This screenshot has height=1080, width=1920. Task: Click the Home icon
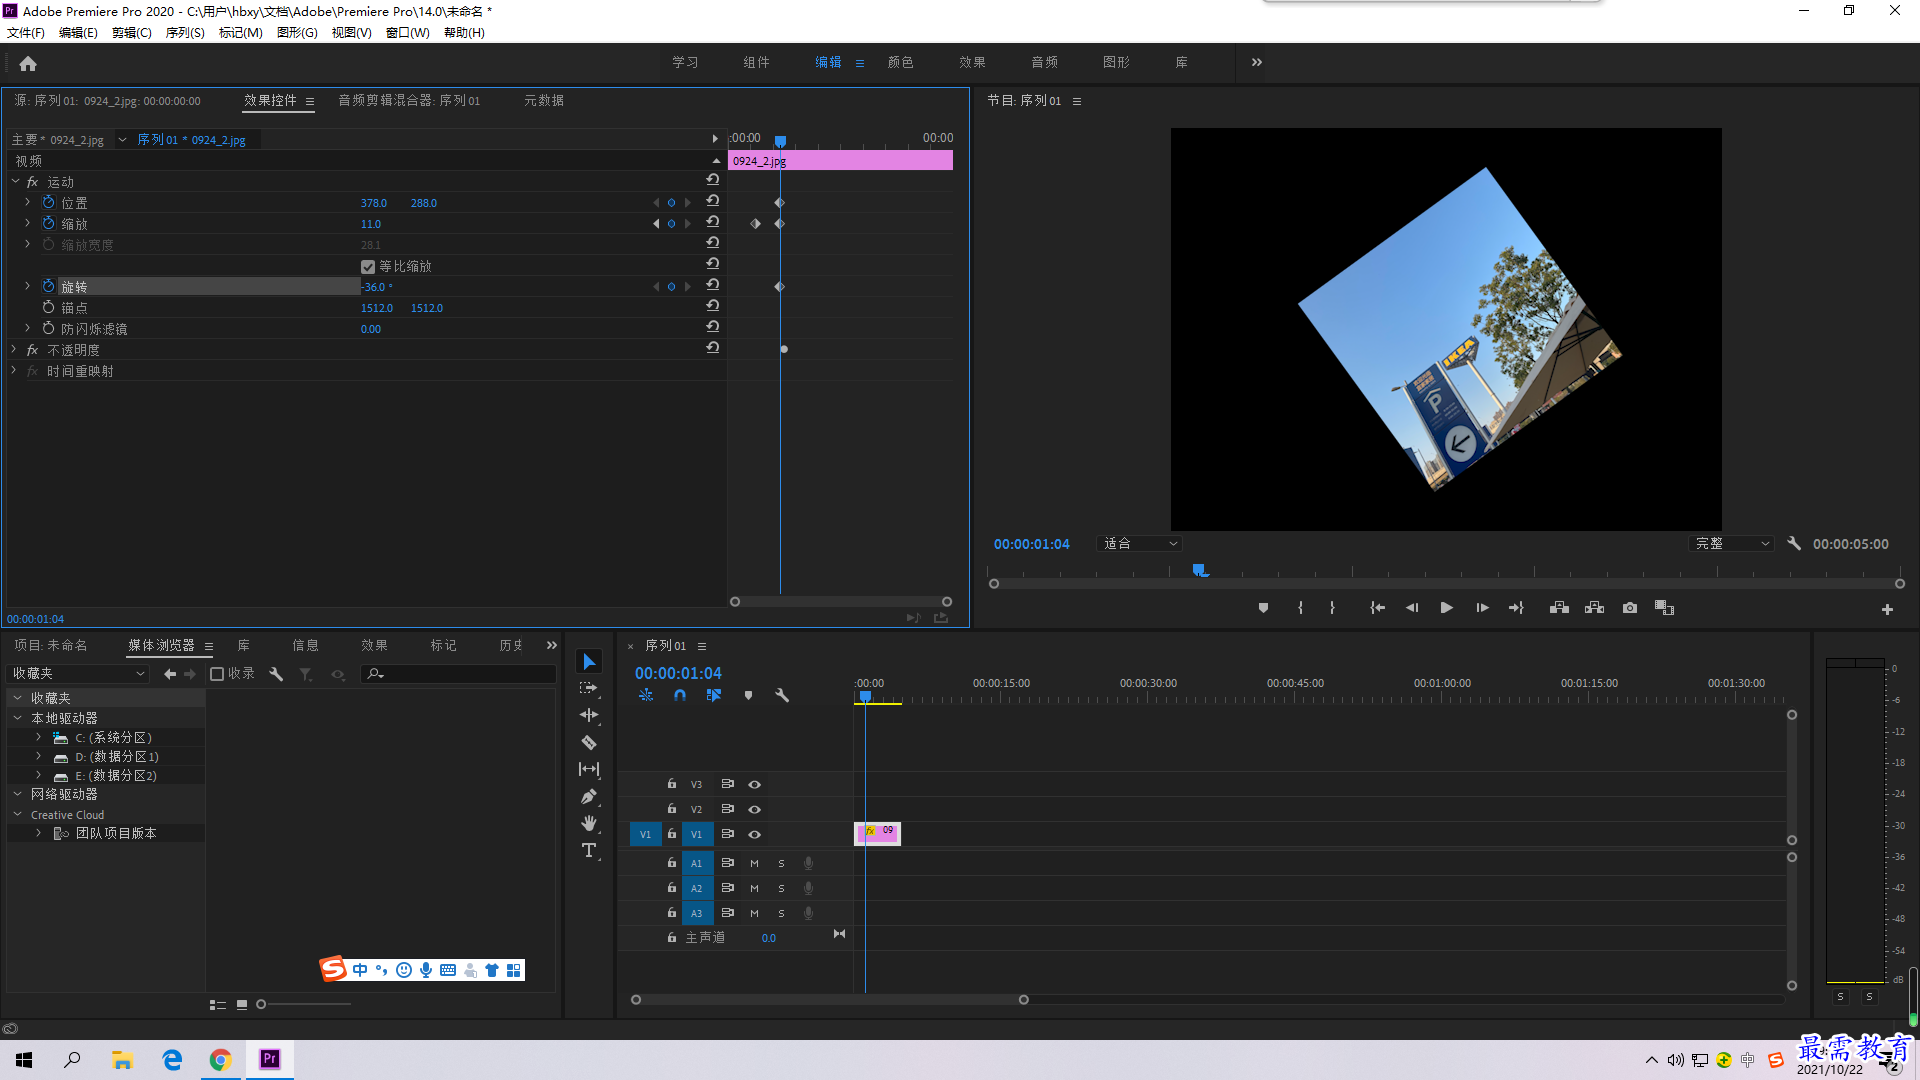pyautogui.click(x=28, y=63)
